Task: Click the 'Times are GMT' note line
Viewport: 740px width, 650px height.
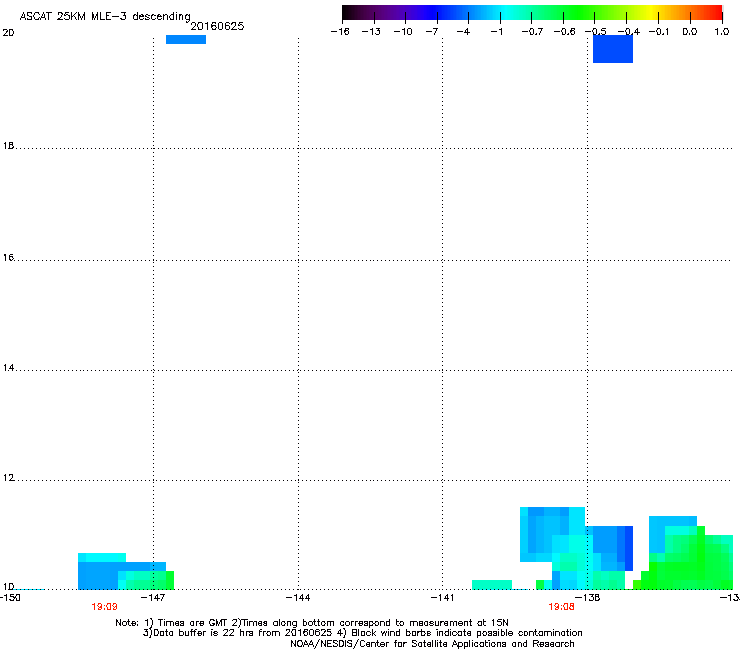Action: pyautogui.click(x=312, y=623)
